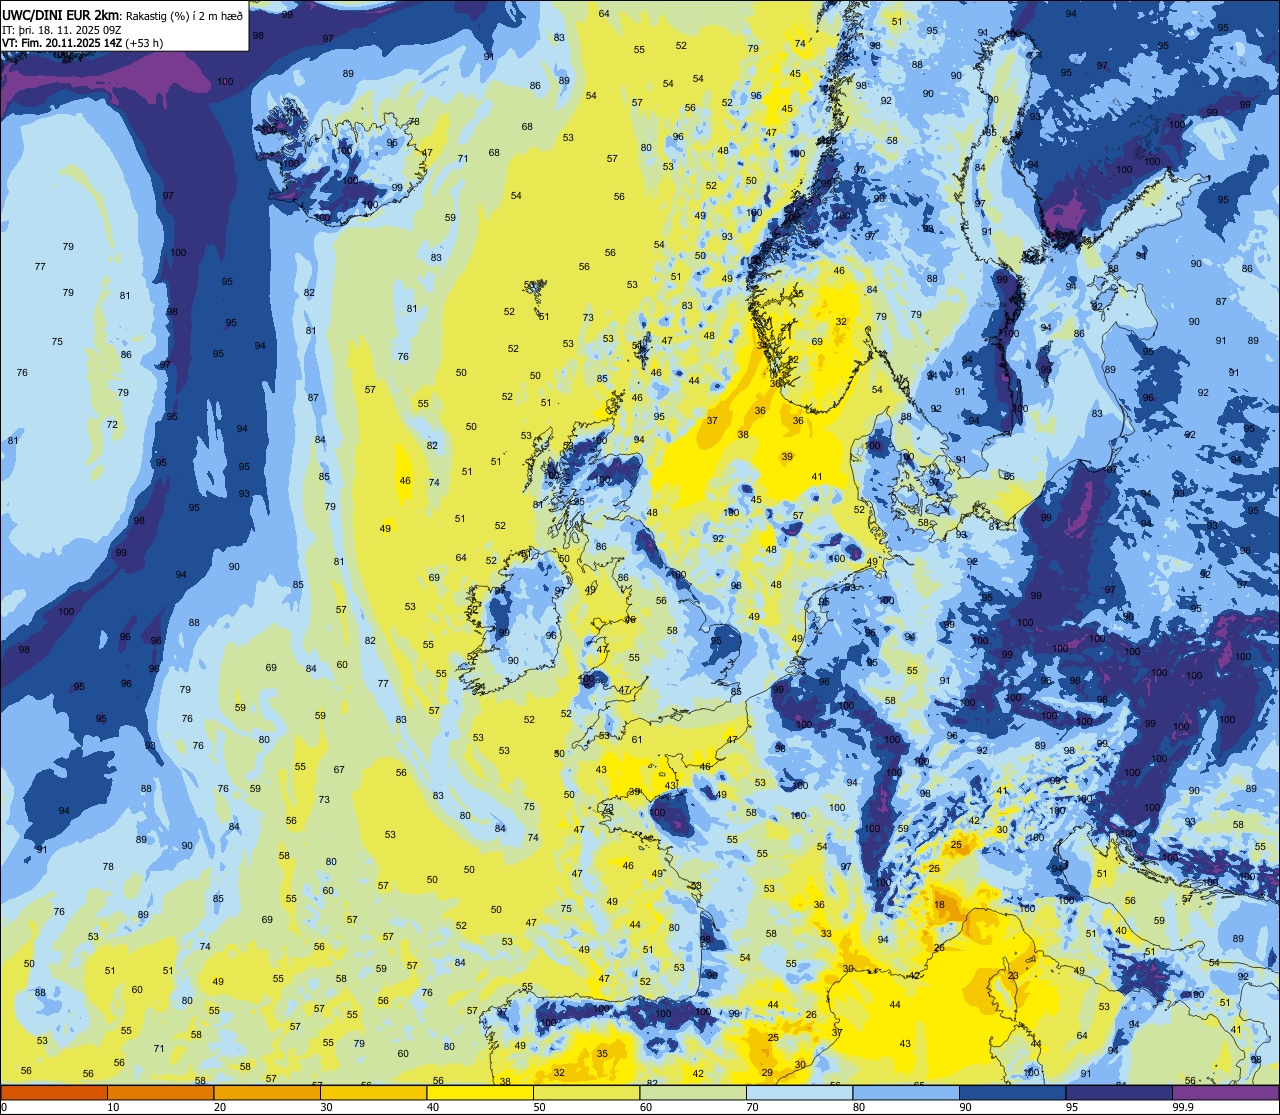
Task: Click the amber 20–30 legend swatch
Action: pos(267,1093)
